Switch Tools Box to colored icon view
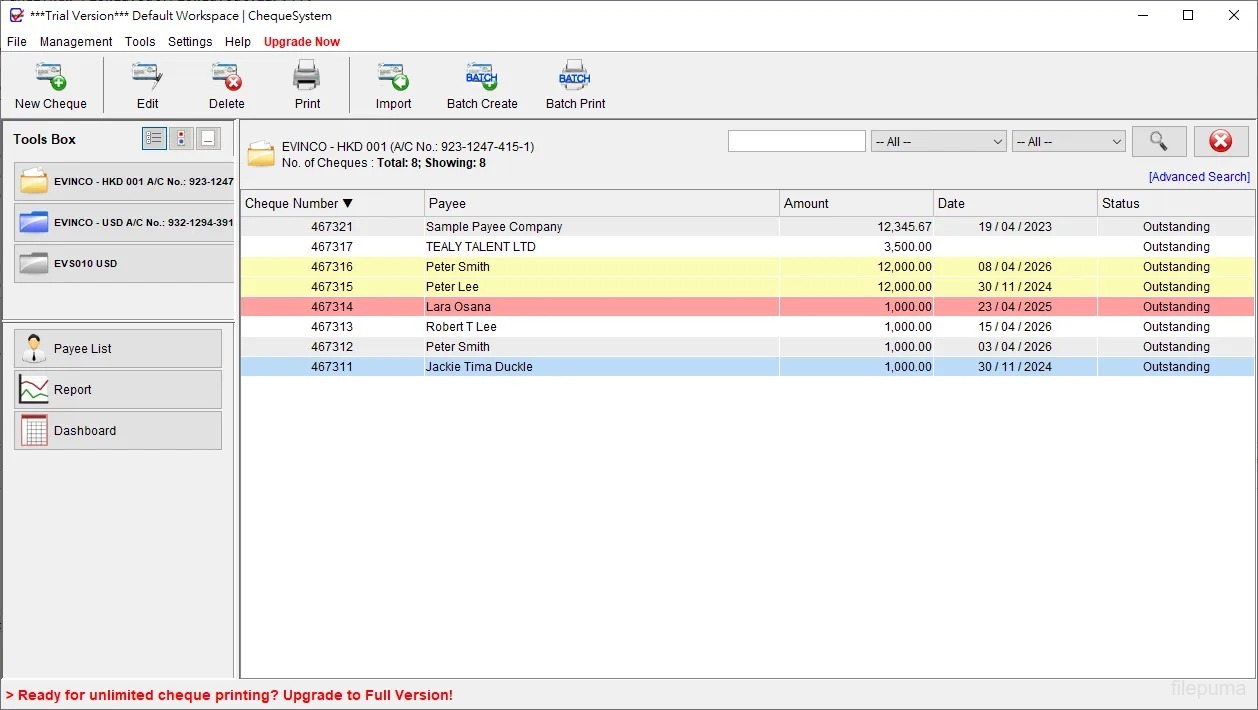This screenshot has height=710, width=1258. tap(181, 139)
